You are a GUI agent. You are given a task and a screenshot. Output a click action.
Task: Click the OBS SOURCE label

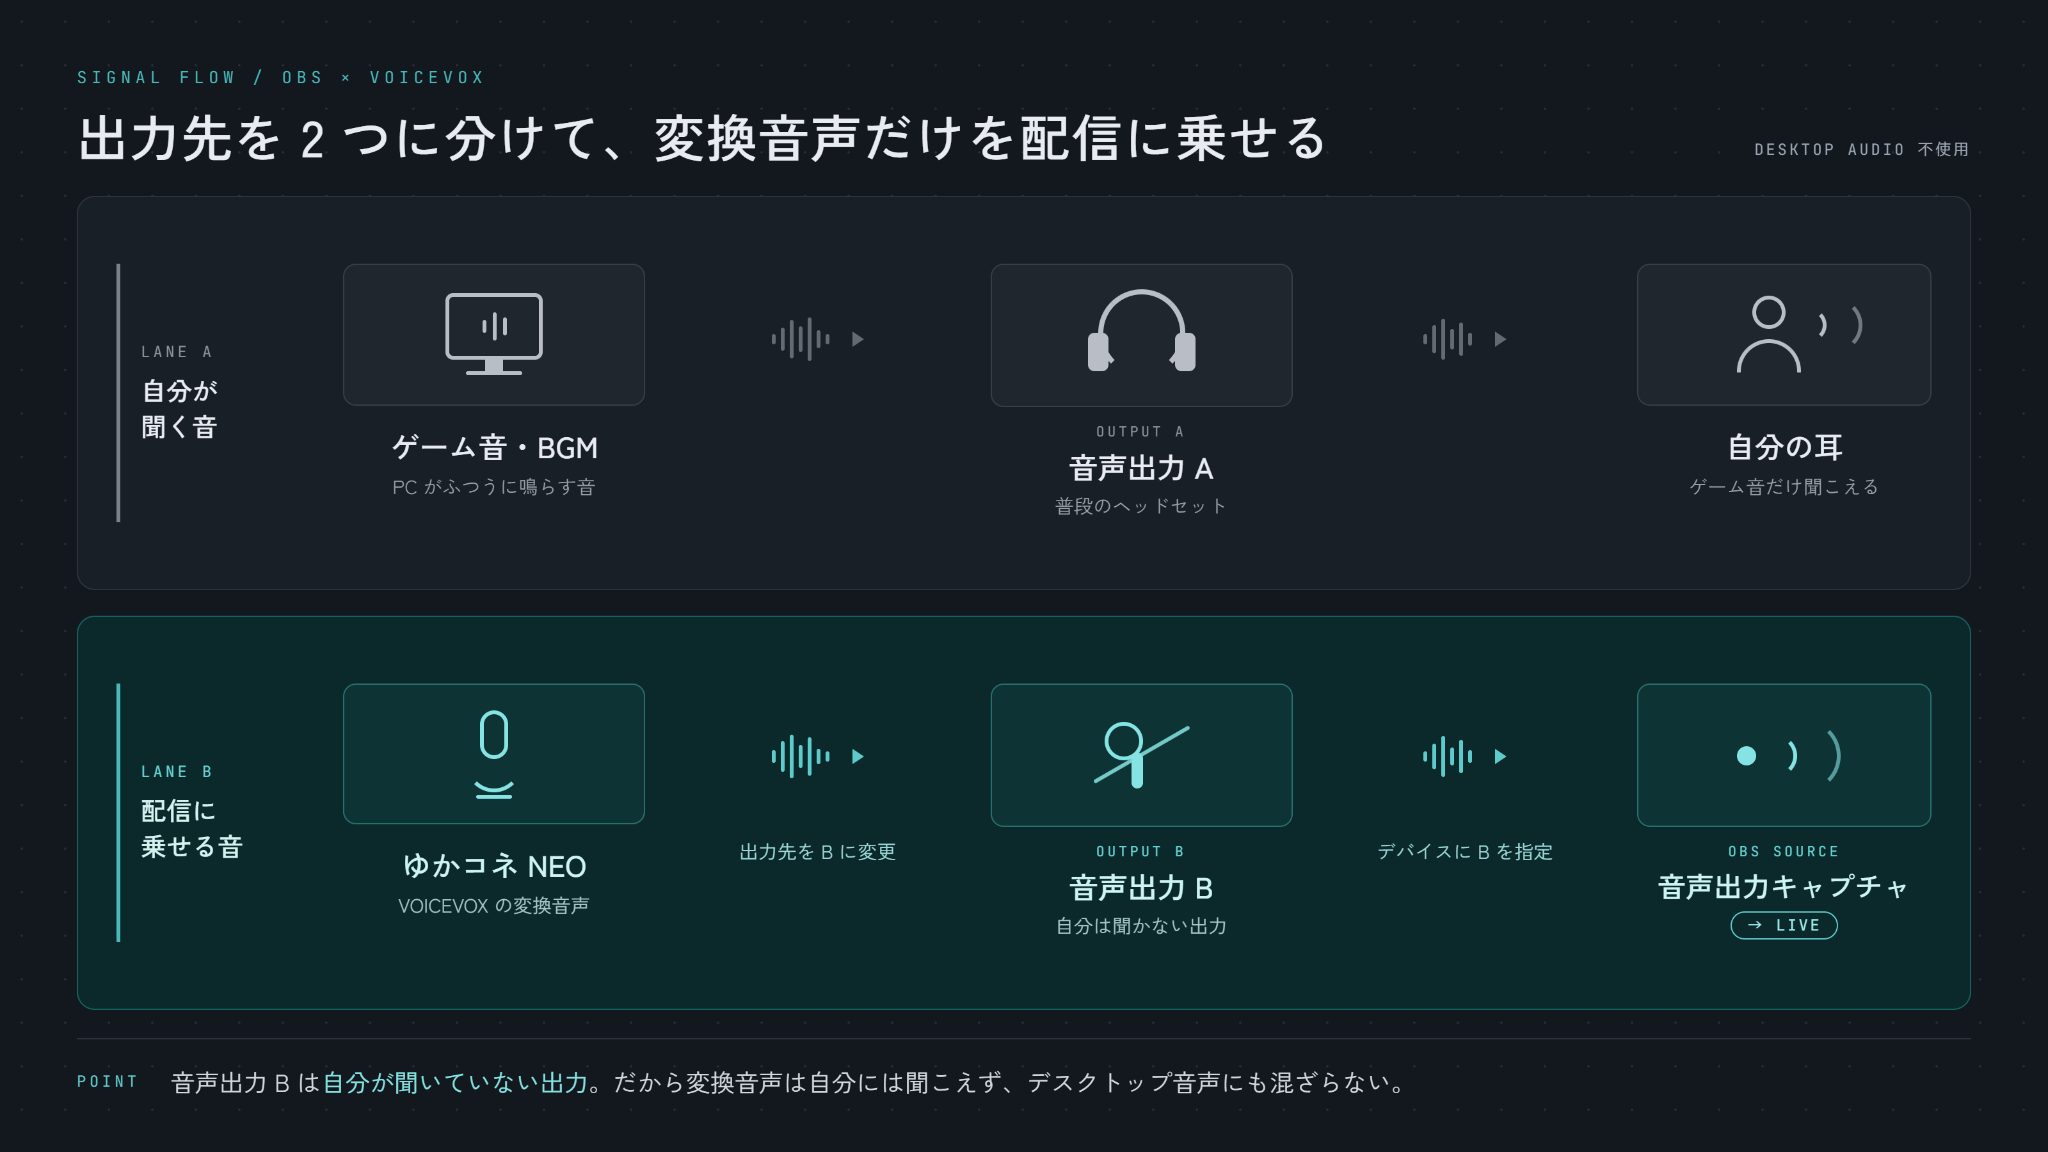1784,852
